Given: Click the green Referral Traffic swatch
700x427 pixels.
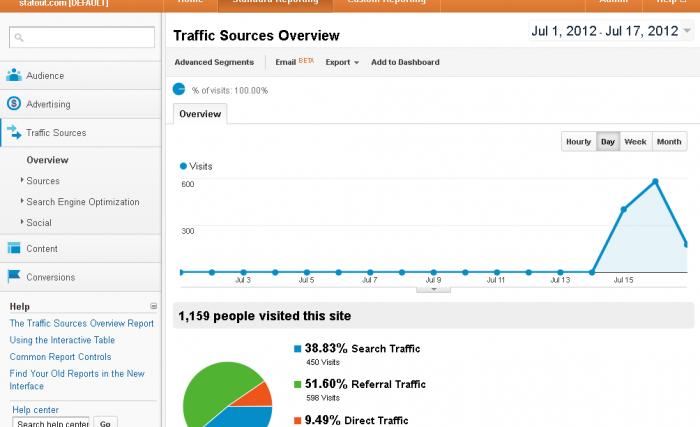Looking at the screenshot, I should [297, 384].
